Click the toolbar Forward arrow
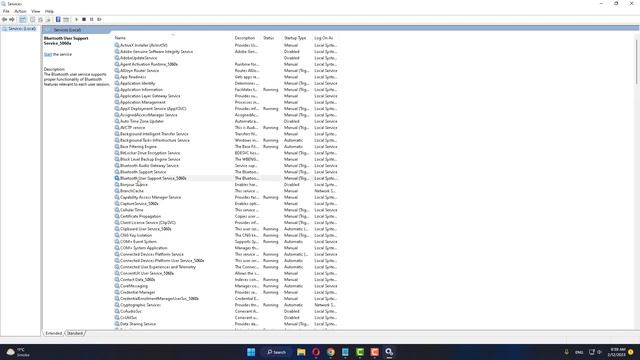This screenshot has height=360, width=640. (x=12, y=20)
